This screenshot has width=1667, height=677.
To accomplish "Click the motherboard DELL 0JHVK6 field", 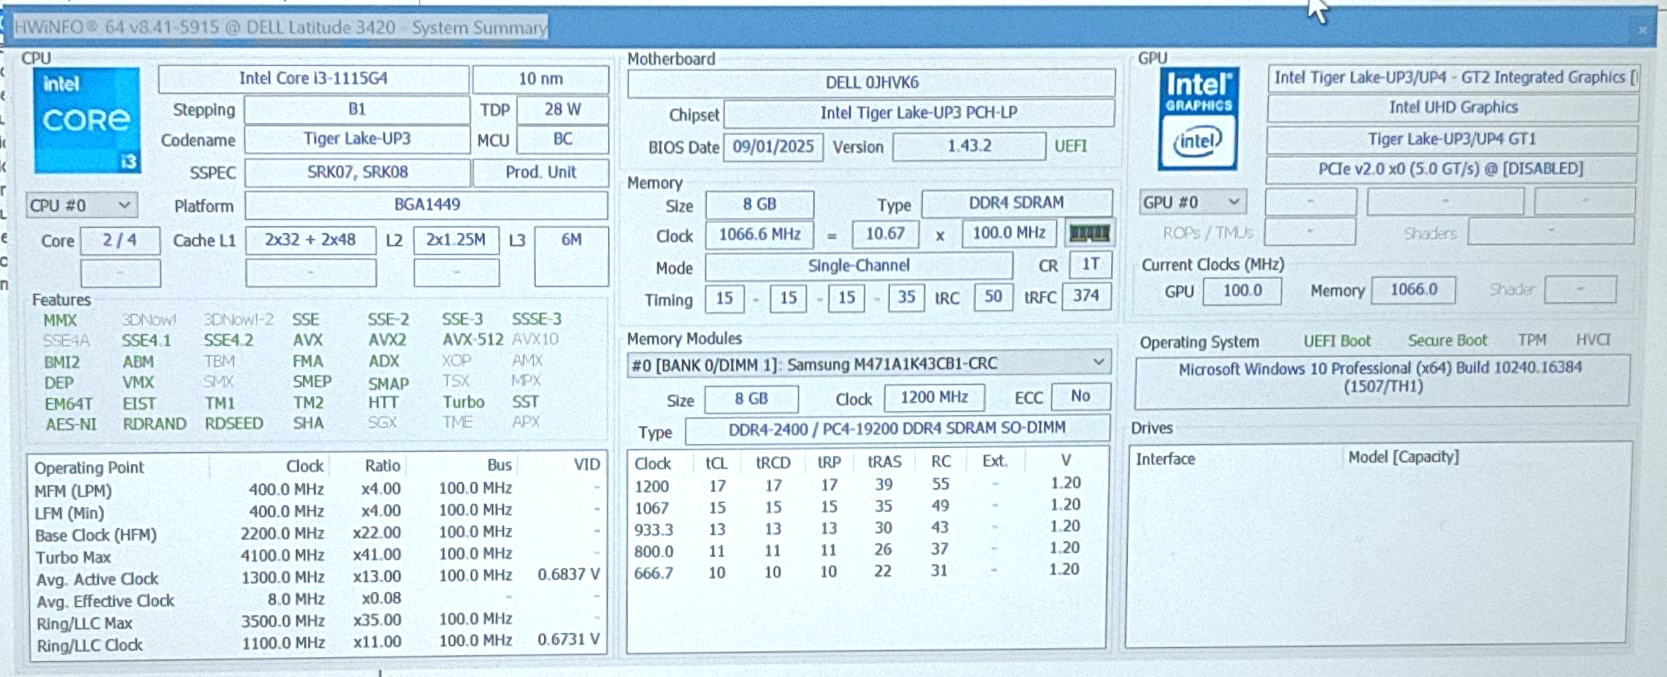I will point(871,83).
